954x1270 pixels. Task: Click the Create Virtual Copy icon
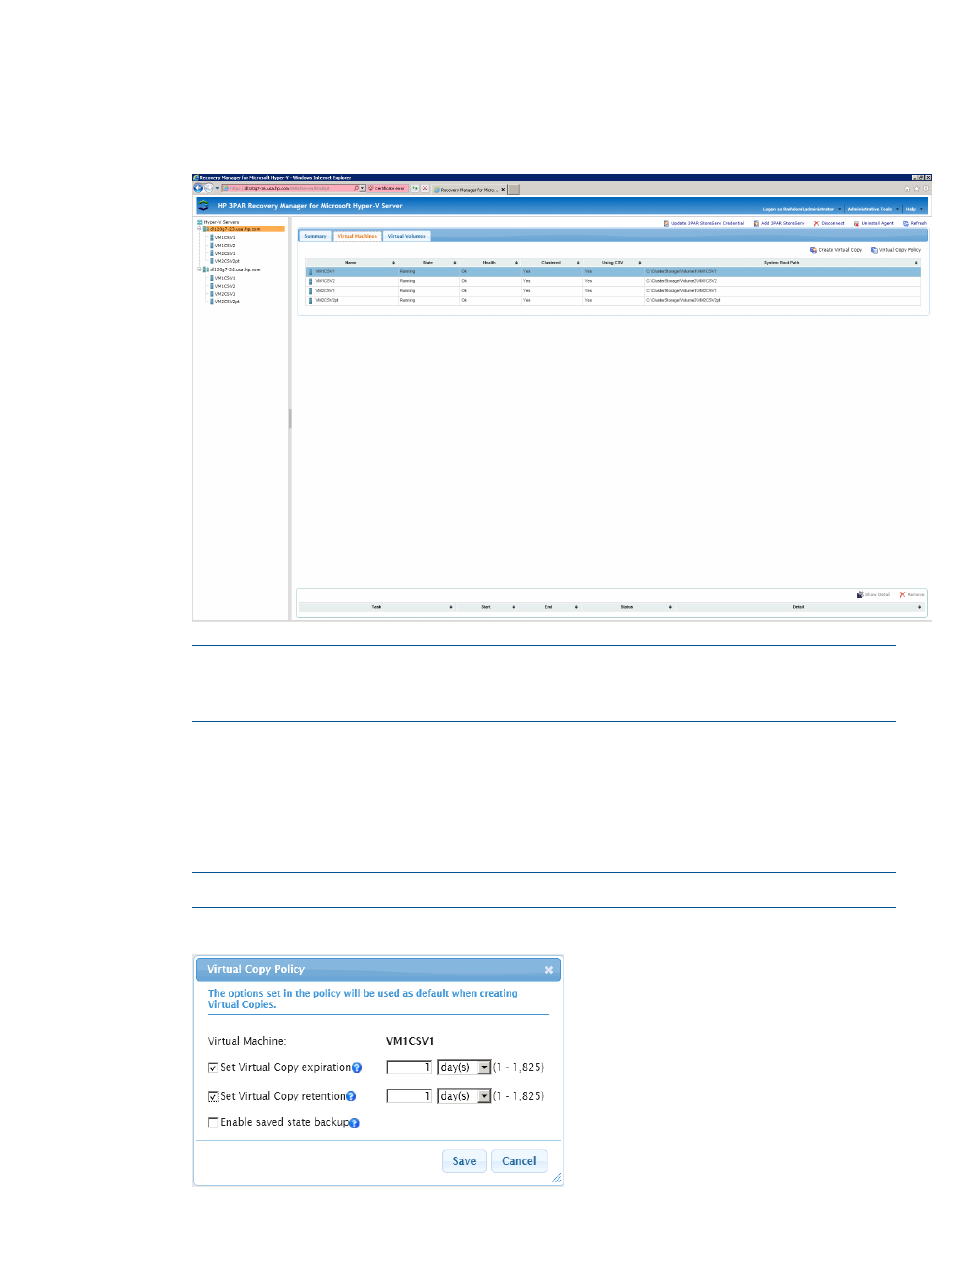pyautogui.click(x=813, y=250)
